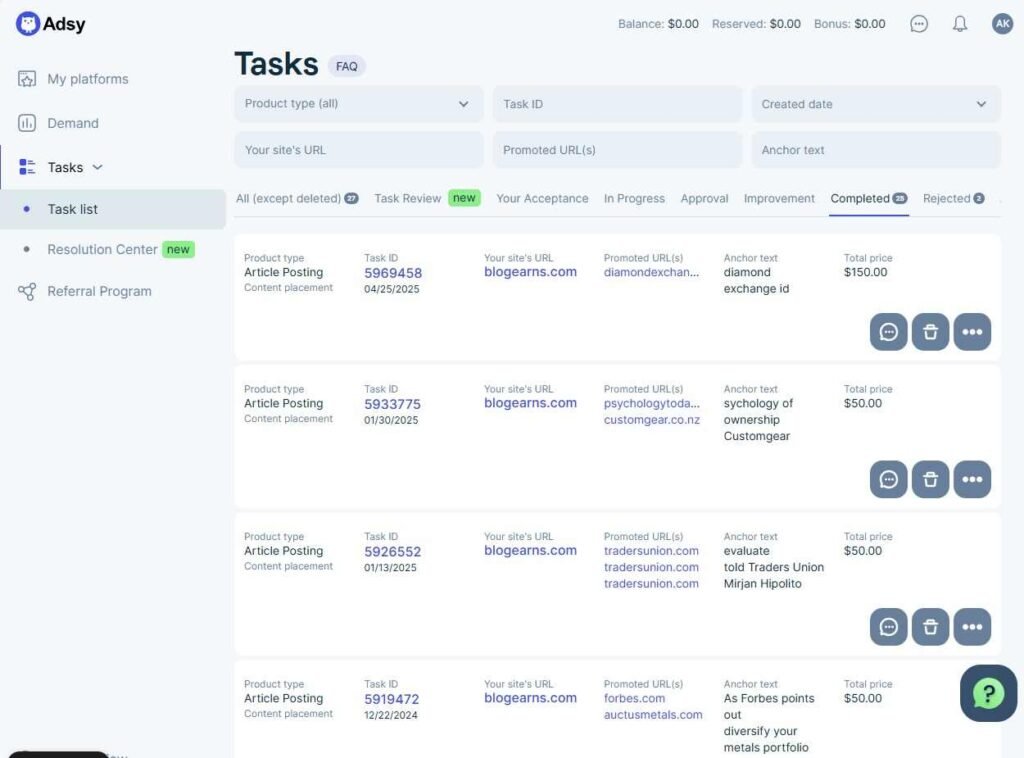Click the Reserved: $0.00 text
The image size is (1024, 758).
(x=756, y=24)
